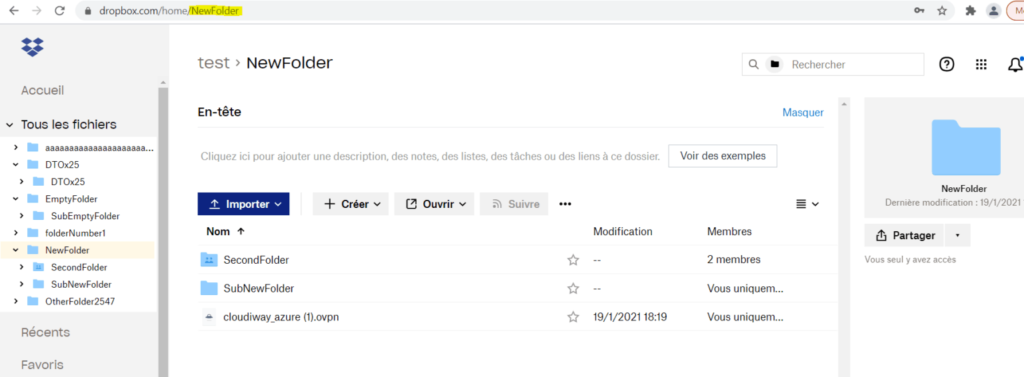The width and height of the screenshot is (1024, 377).
Task: Star the SubNewFolder row
Action: [573, 288]
